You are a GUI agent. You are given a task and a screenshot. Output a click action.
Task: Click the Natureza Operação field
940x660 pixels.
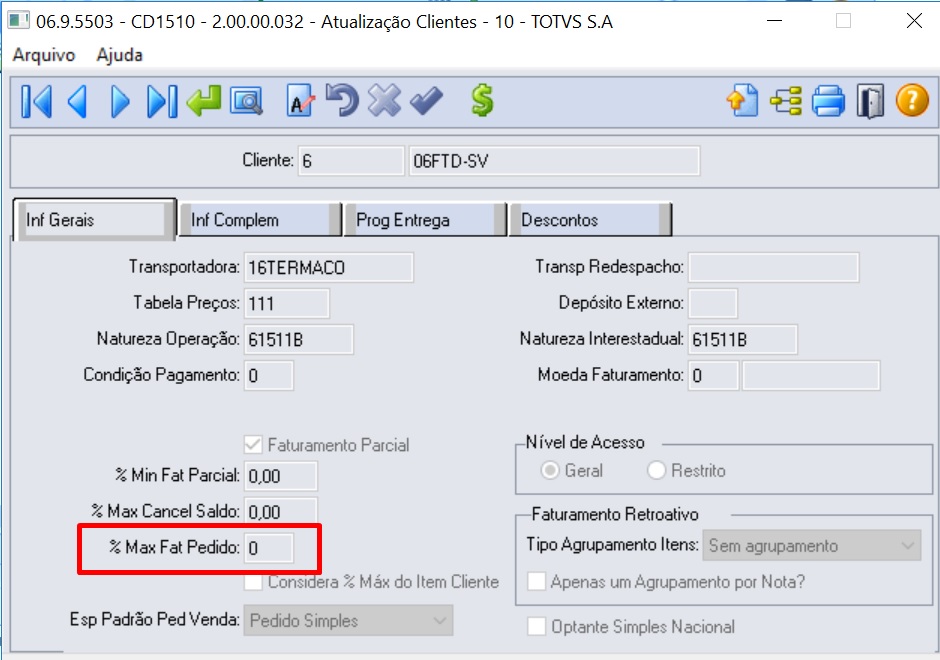pos(299,339)
